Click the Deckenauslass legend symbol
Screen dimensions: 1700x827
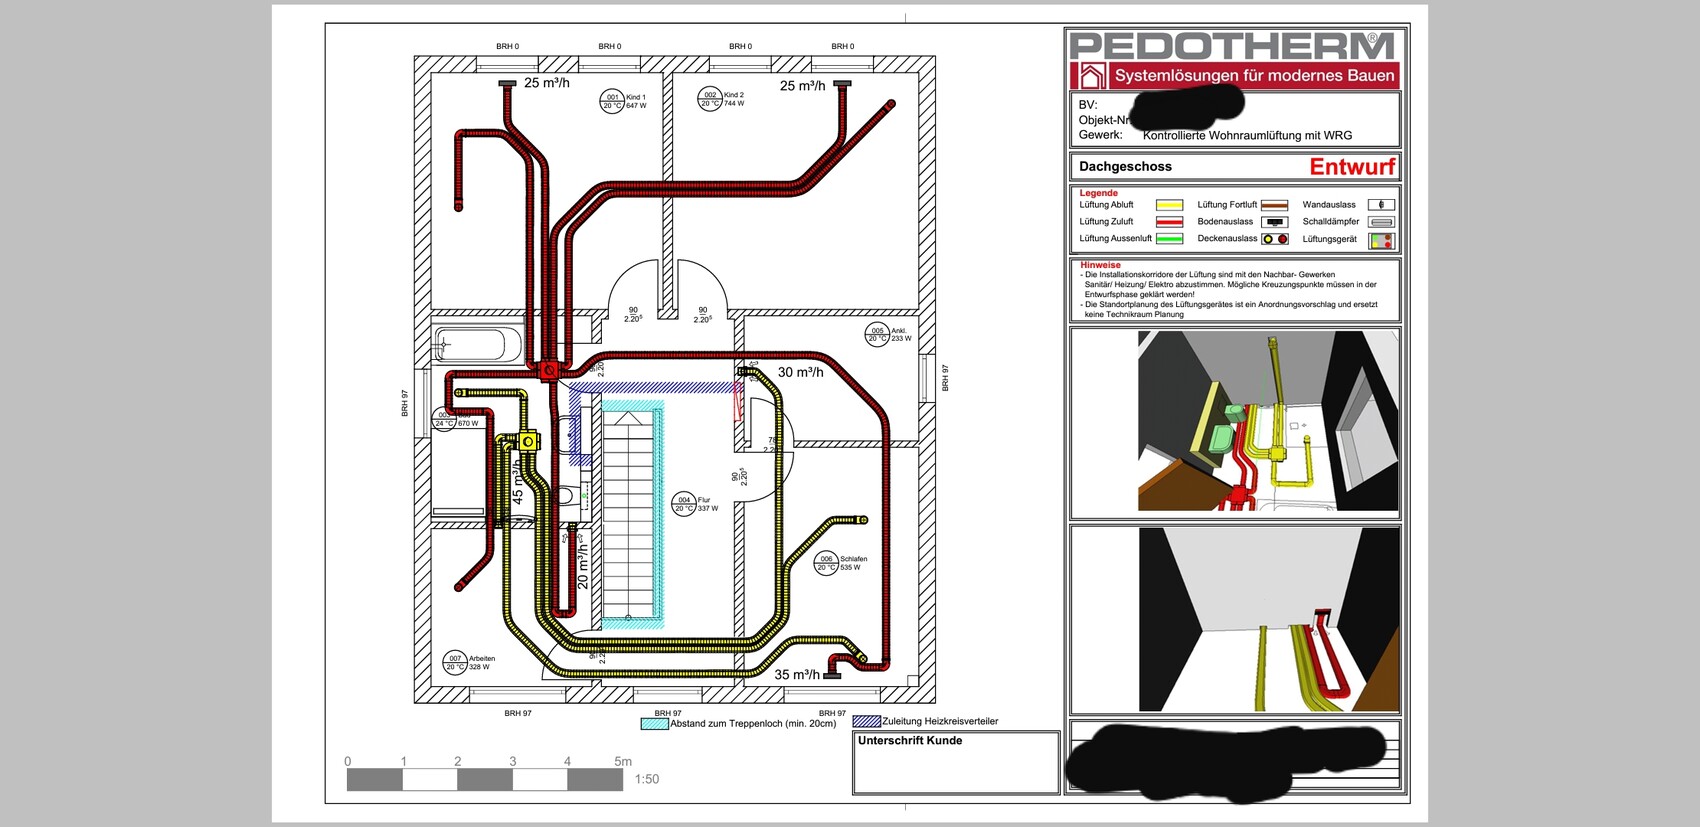[1274, 239]
